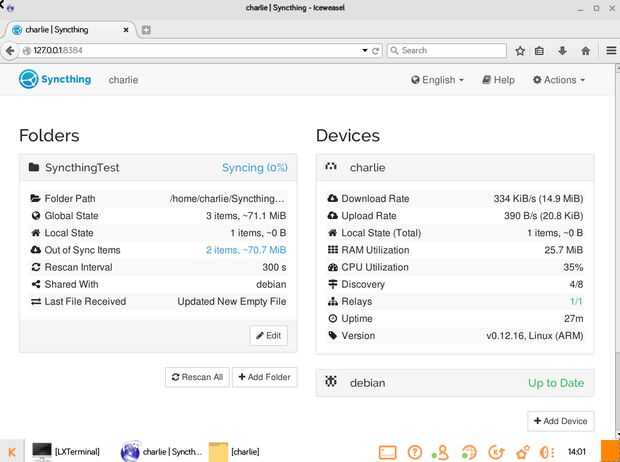Image resolution: width=620 pixels, height=462 pixels.
Task: Click the charlie device identicon
Action: [x=331, y=167]
